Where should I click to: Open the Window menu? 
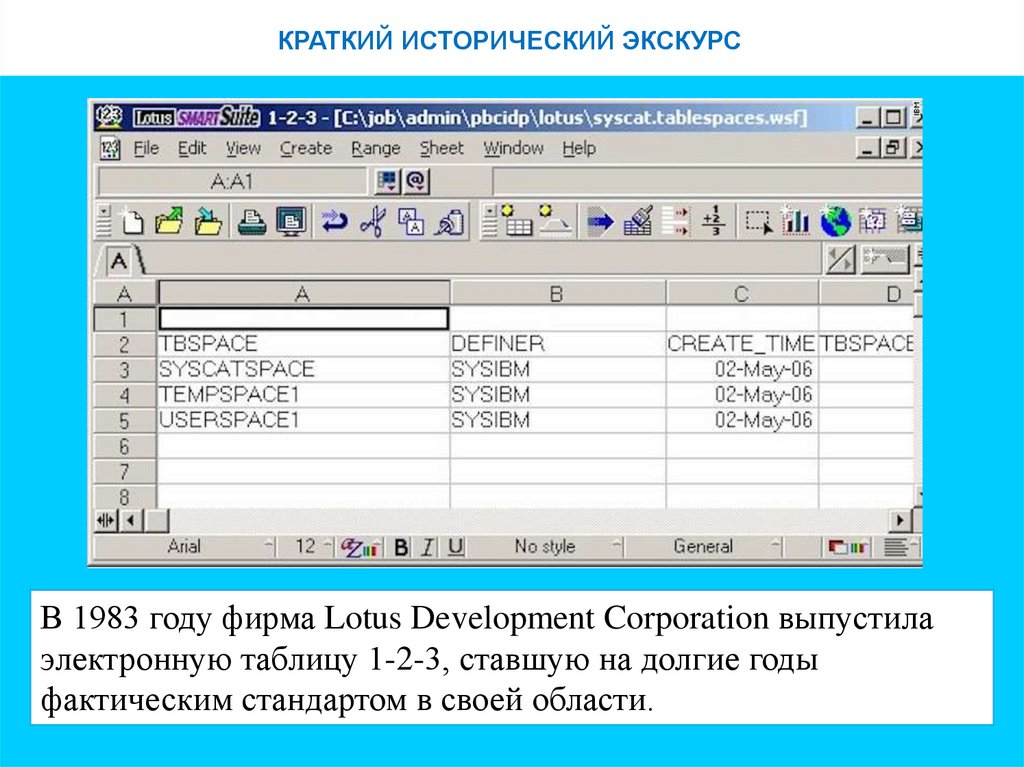coord(513,149)
